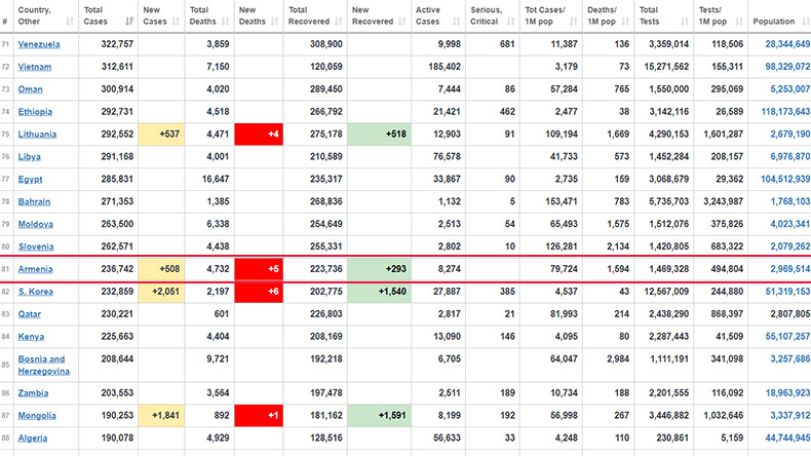811x456 pixels.
Task: Open Vietnam population link 98,329,072
Action: [787, 67]
